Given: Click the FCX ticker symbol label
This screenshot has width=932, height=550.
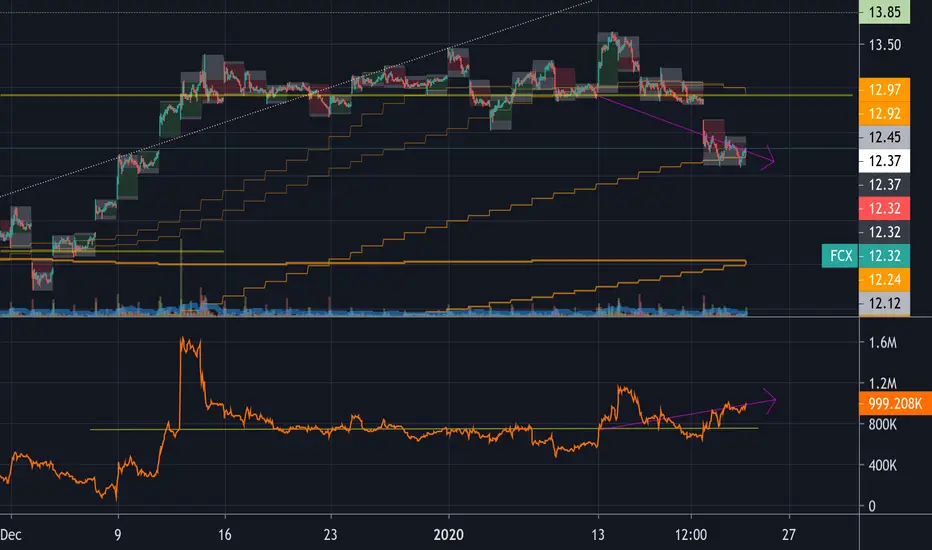Looking at the screenshot, I should (840, 256).
